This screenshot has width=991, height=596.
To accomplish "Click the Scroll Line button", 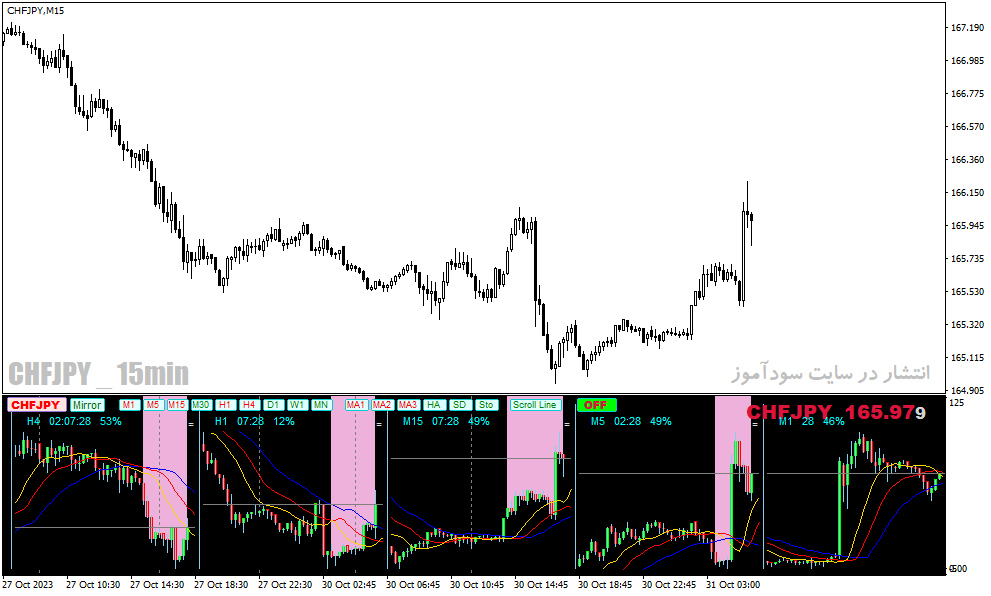I will pyautogui.click(x=535, y=405).
